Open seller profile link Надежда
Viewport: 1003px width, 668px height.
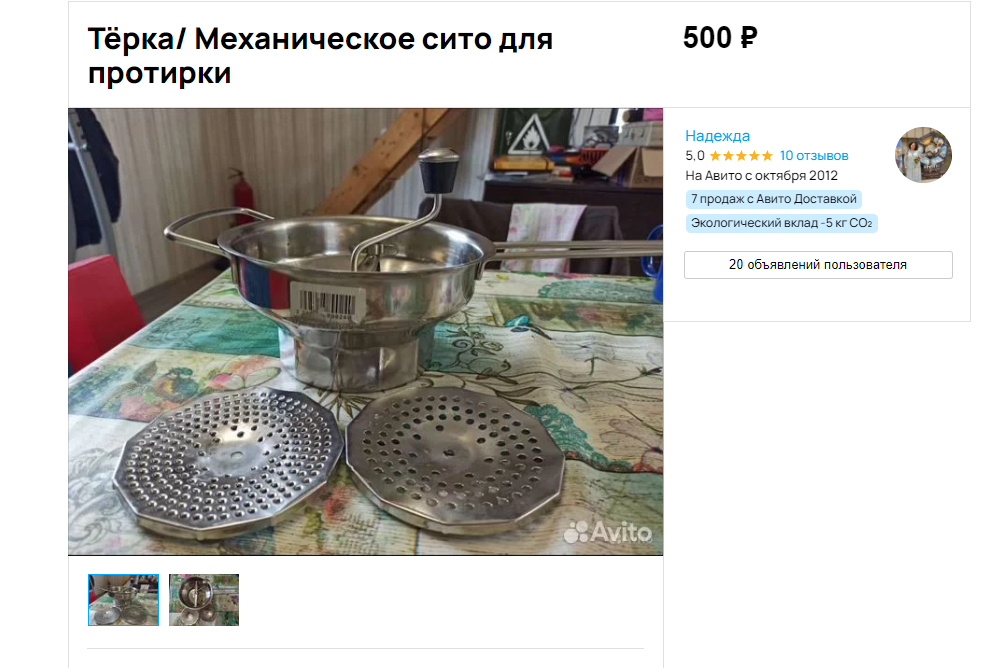click(x=717, y=136)
